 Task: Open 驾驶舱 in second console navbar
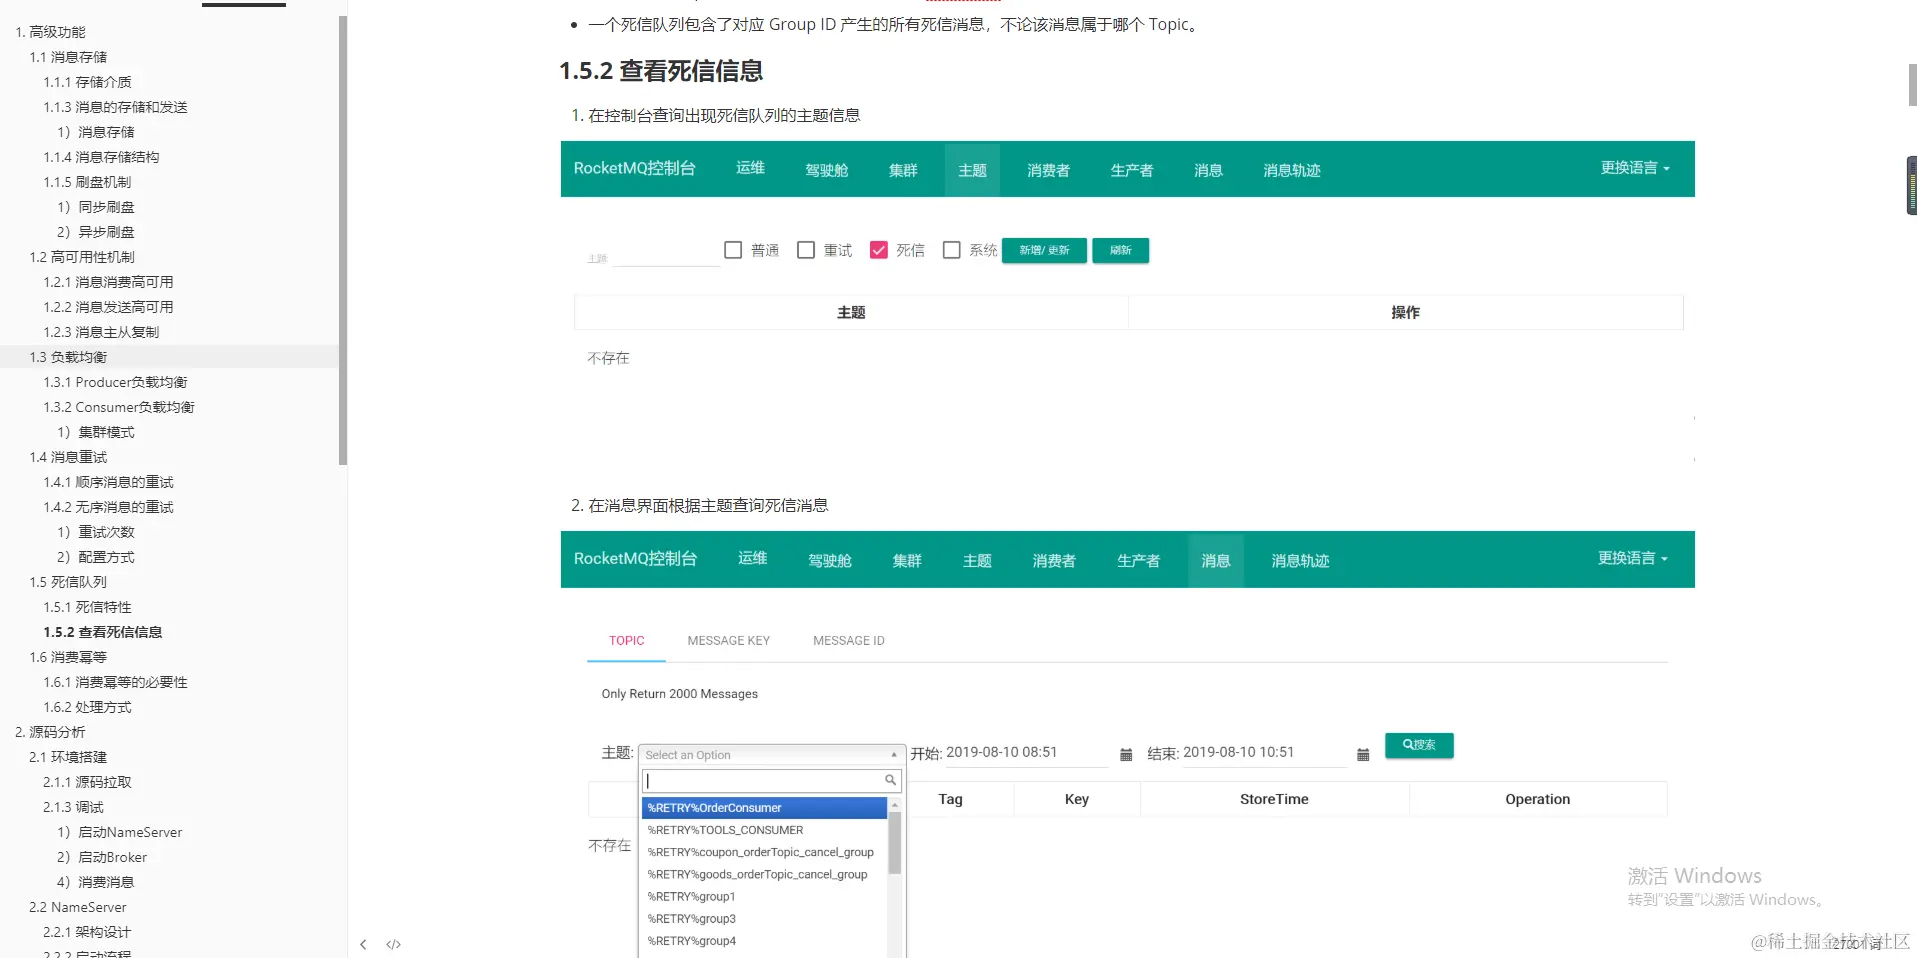[x=830, y=560]
